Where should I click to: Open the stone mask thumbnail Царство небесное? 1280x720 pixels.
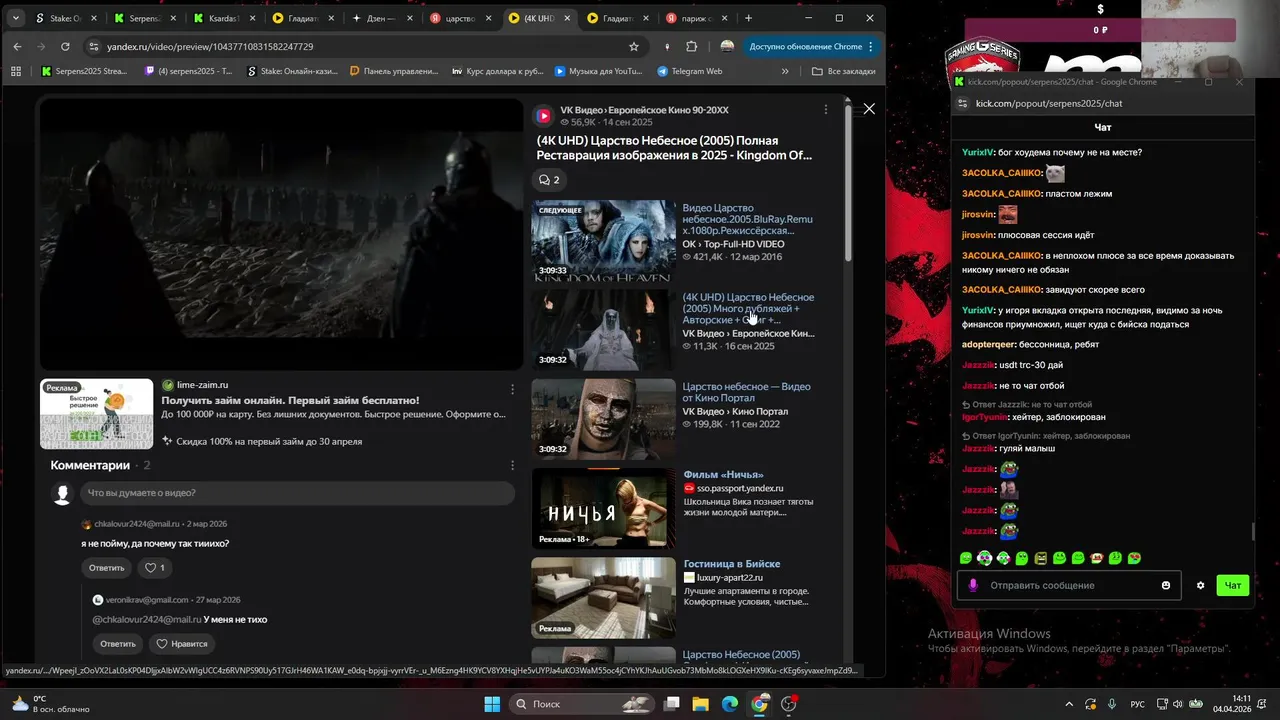click(x=604, y=419)
